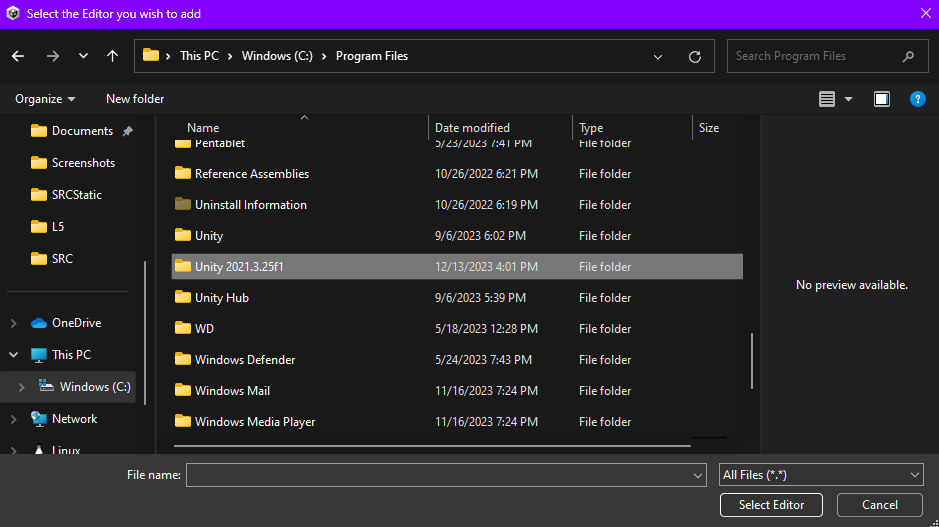Toggle the preview pane
The width and height of the screenshot is (939, 527).
click(x=882, y=99)
